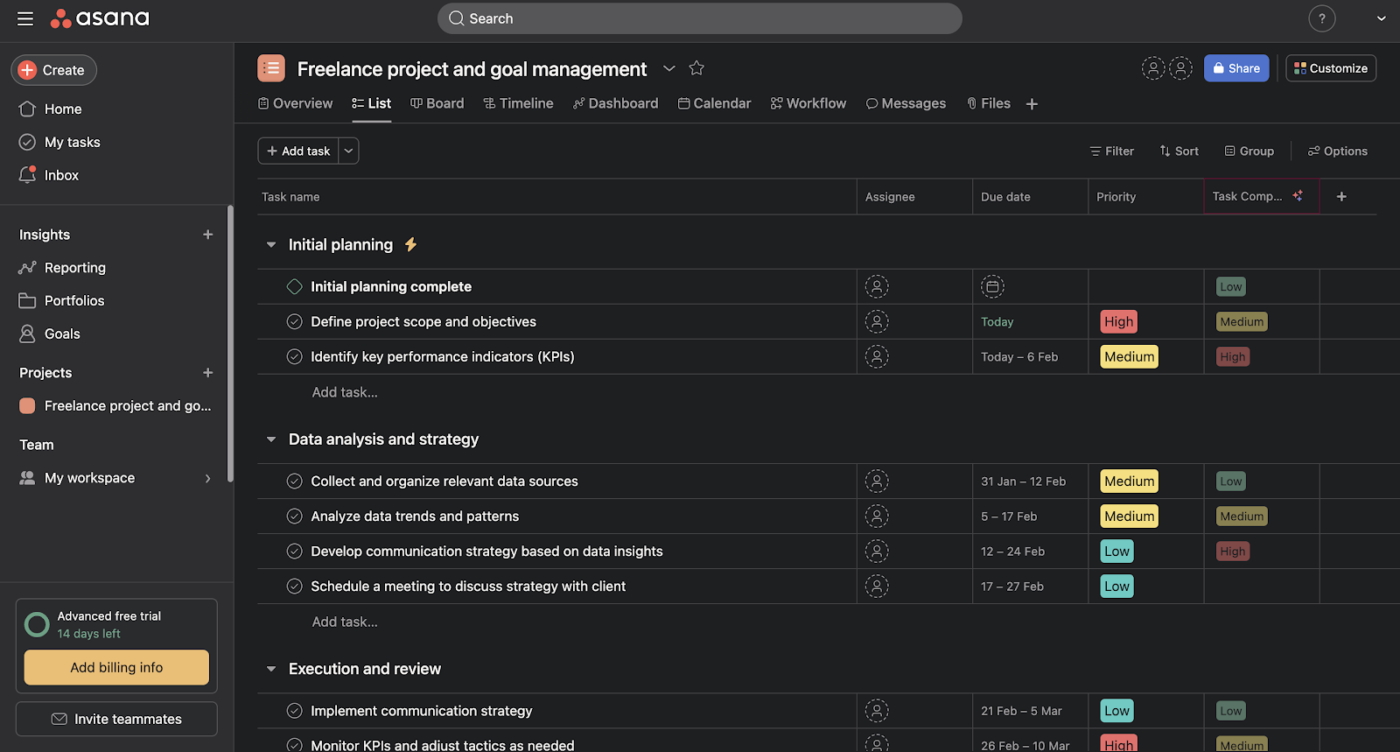Switch to the Dashboard tab
The height and width of the screenshot is (752, 1400).
[615, 103]
